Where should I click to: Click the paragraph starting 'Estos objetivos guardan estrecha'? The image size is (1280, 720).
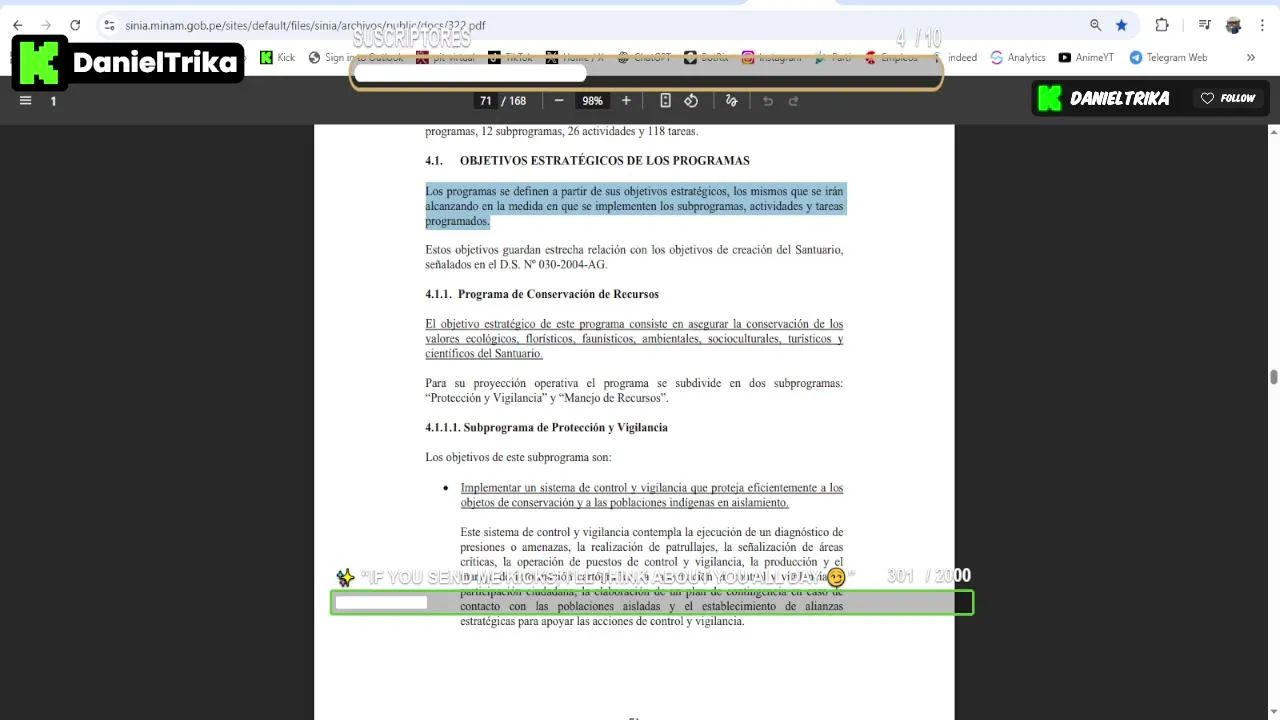tap(634, 257)
